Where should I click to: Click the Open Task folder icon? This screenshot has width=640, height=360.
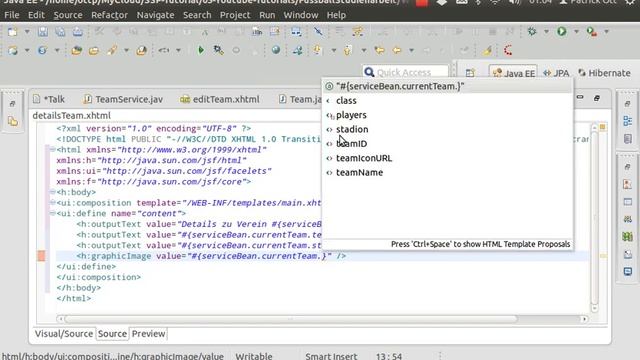click(94, 51)
